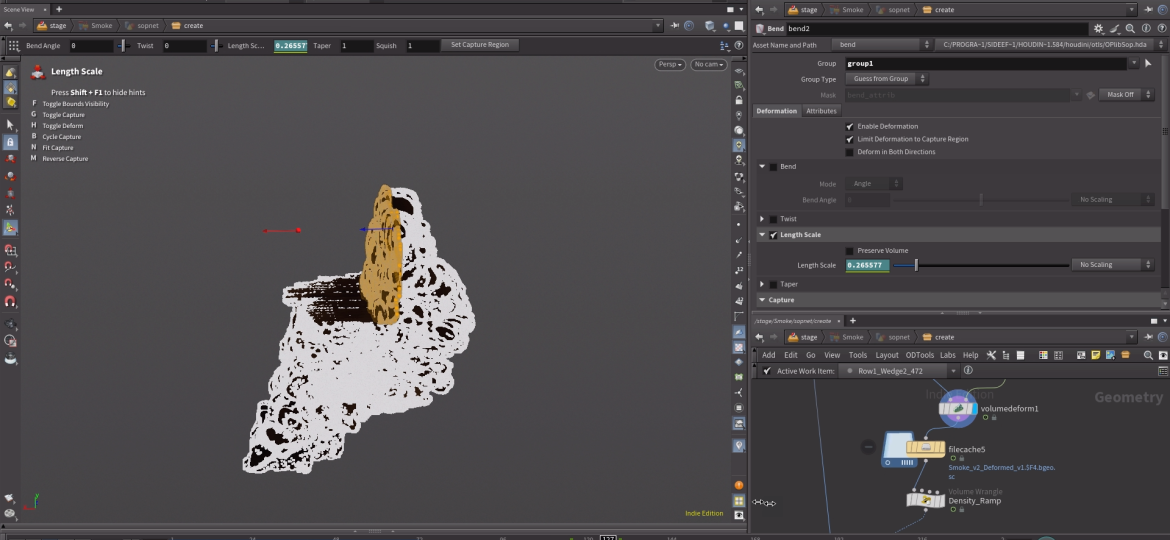
Task: Click the gear icon in the parameter pane
Action: coord(1099,29)
